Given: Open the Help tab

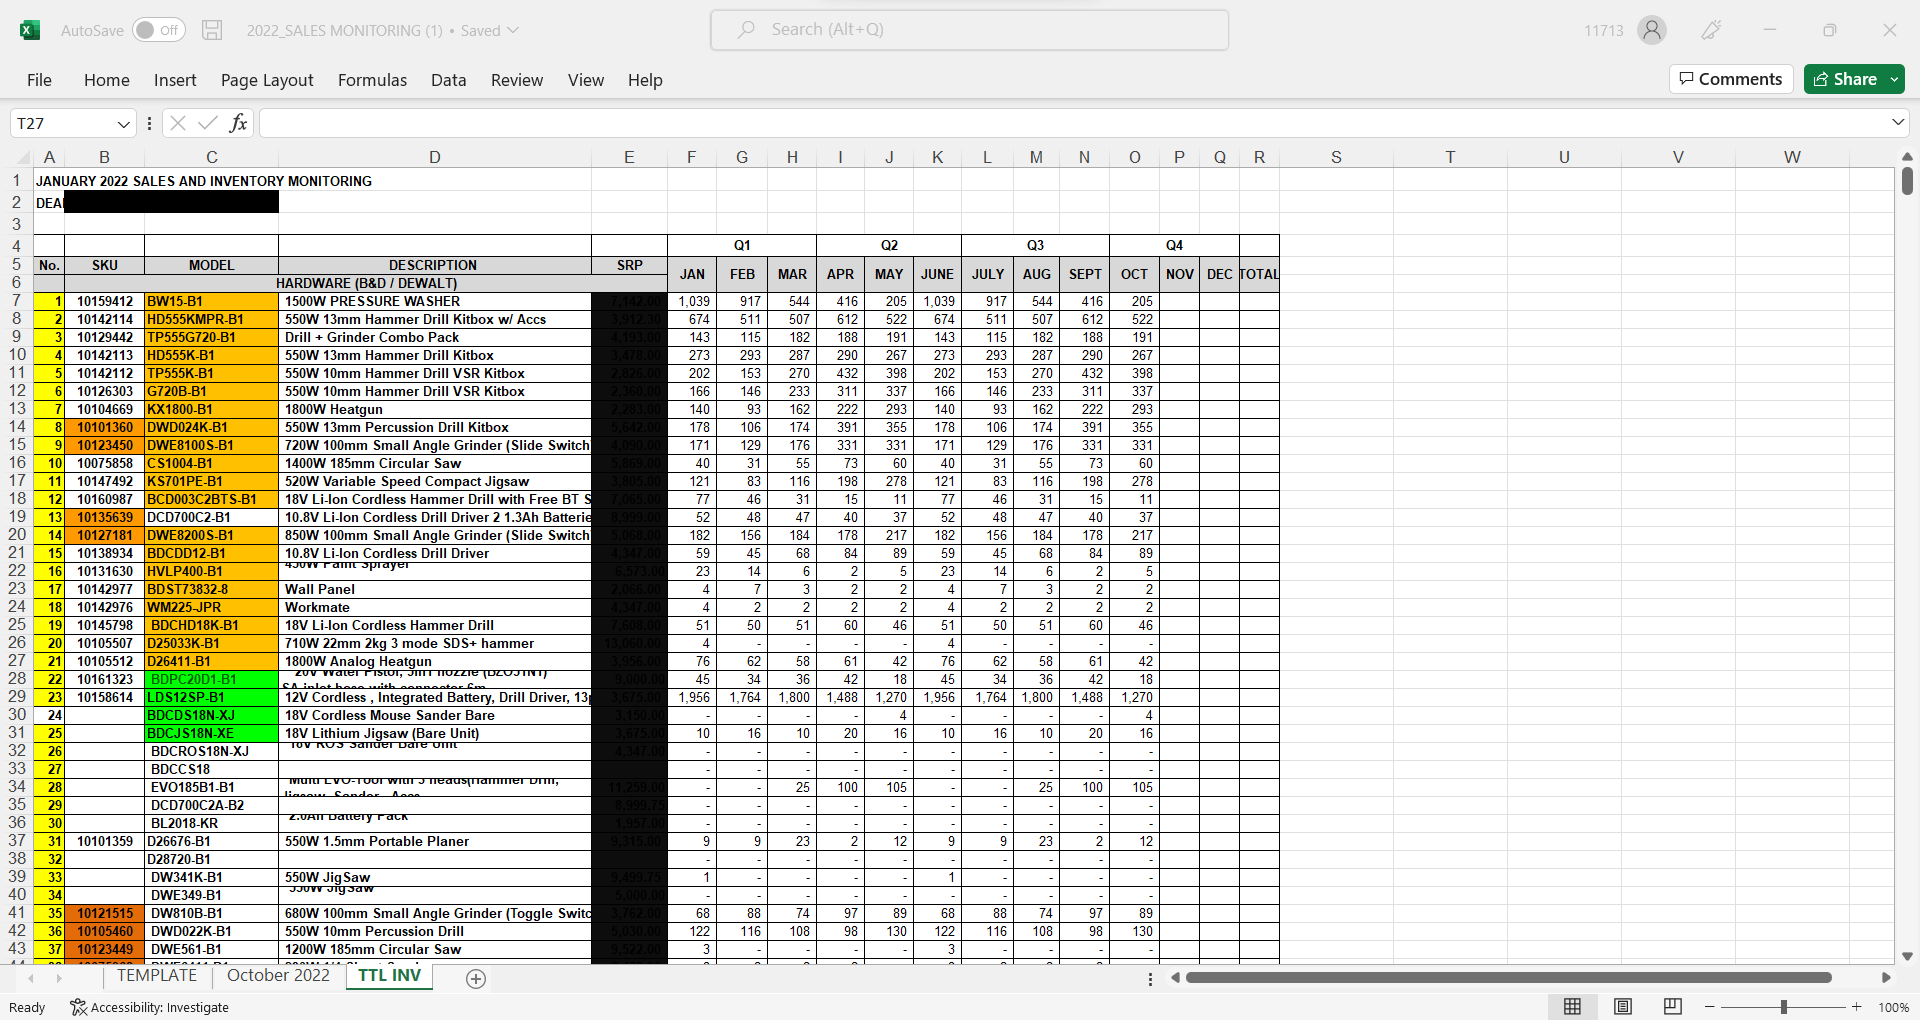Looking at the screenshot, I should point(645,80).
